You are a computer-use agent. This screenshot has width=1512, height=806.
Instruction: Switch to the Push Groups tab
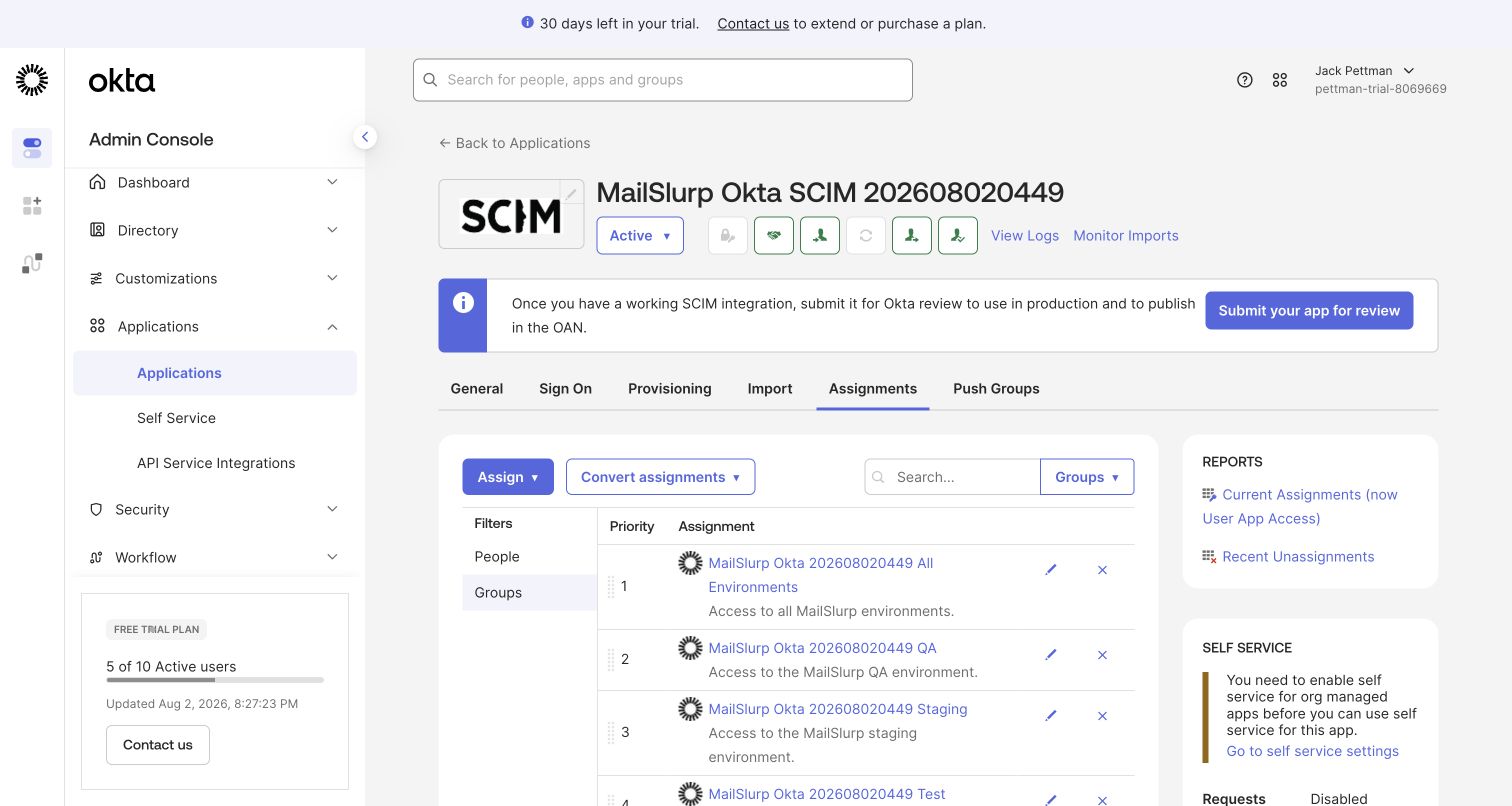pyautogui.click(x=996, y=388)
